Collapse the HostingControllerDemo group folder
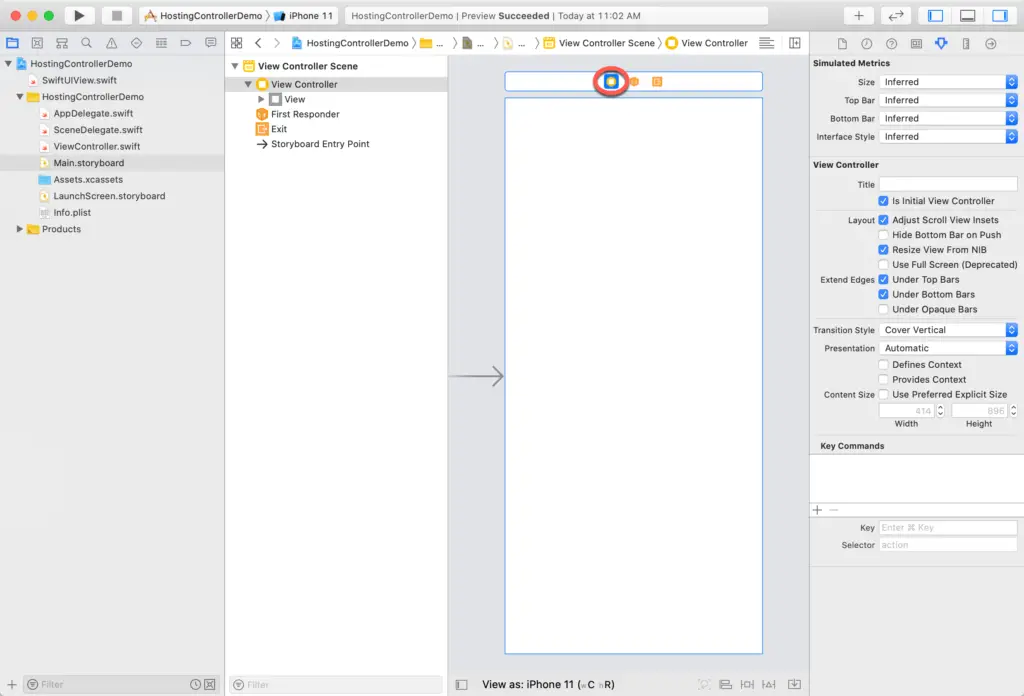Viewport: 1024px width, 696px height. (x=20, y=97)
